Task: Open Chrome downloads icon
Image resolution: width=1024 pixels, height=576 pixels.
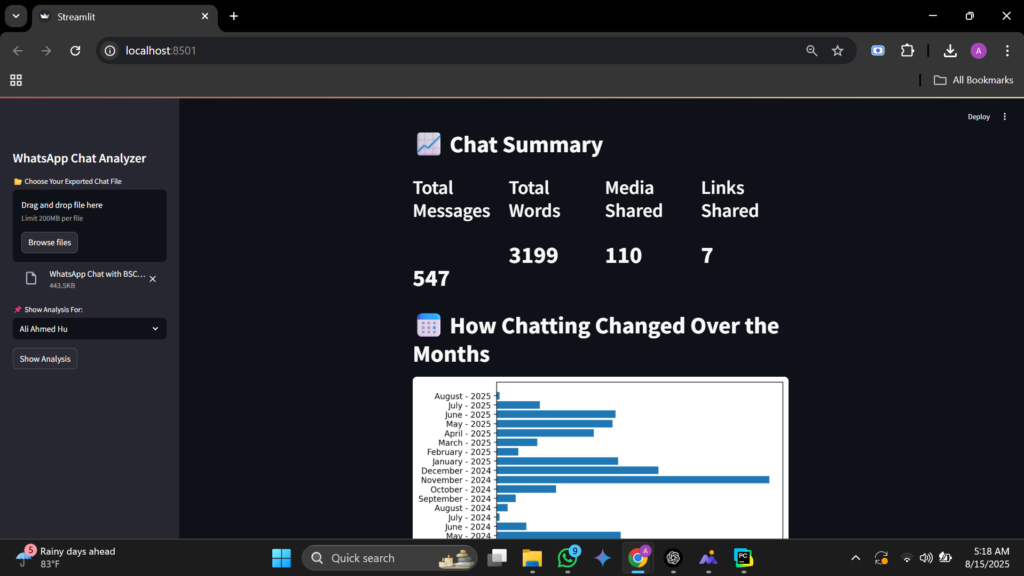Action: point(950,50)
